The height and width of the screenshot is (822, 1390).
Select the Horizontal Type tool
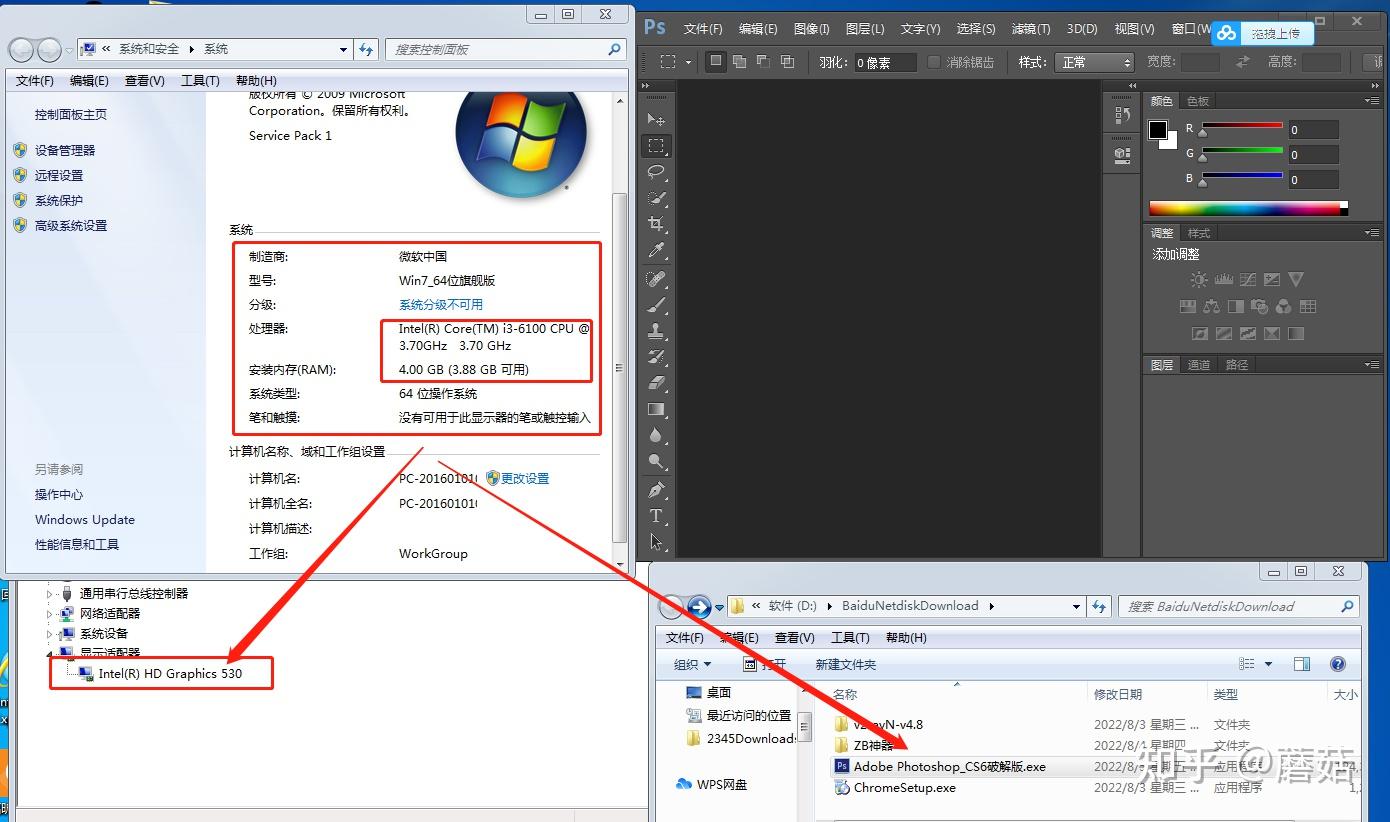pos(656,516)
